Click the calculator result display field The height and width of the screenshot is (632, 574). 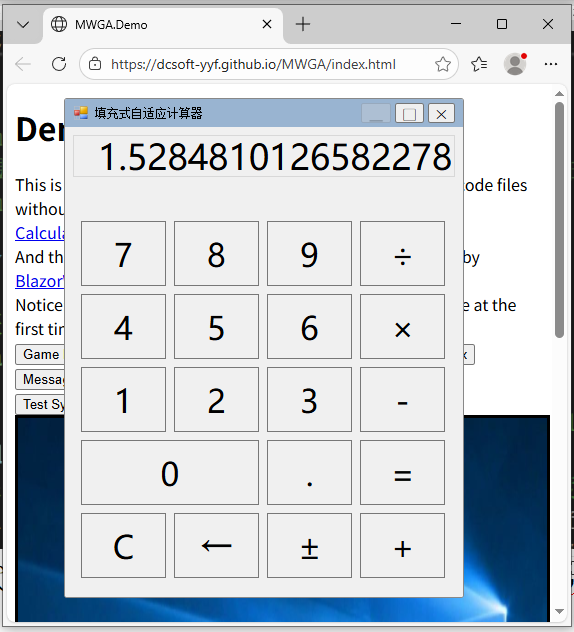click(264, 156)
